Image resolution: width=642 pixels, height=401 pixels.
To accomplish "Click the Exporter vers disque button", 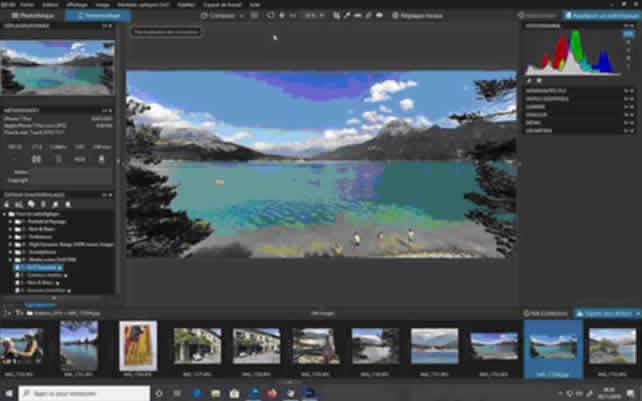I will click(604, 314).
